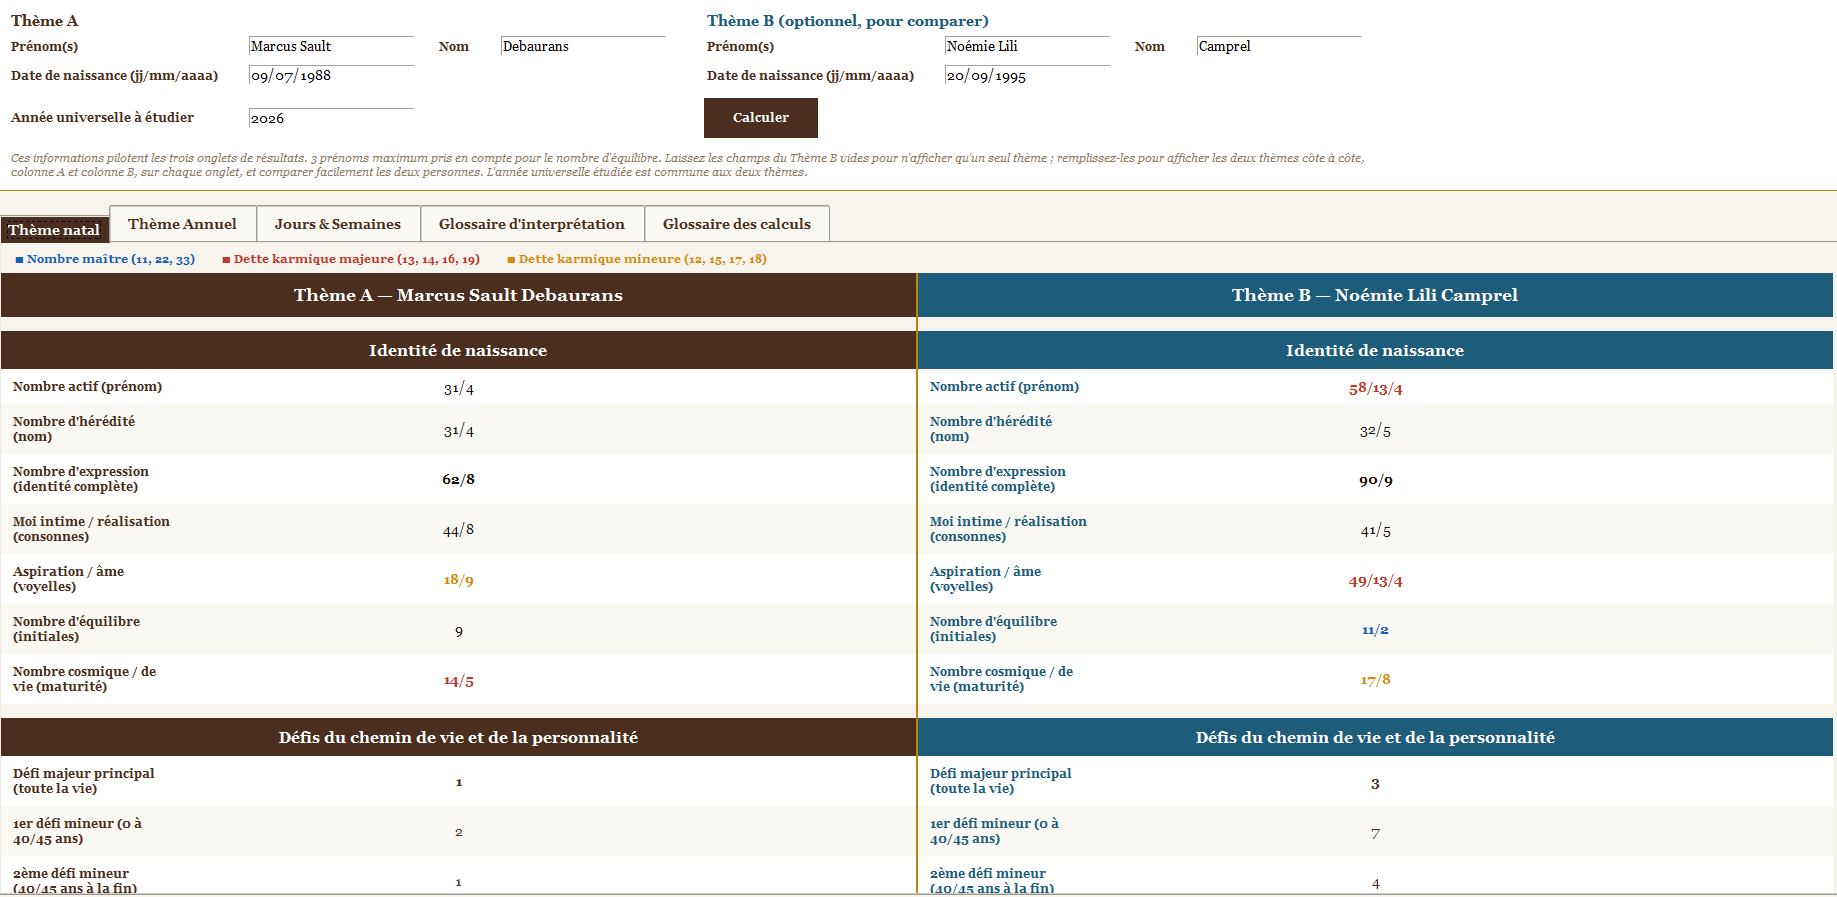The image size is (1837, 897).
Task: Click red Dette karmique majeure legend marker
Action: click(227, 260)
